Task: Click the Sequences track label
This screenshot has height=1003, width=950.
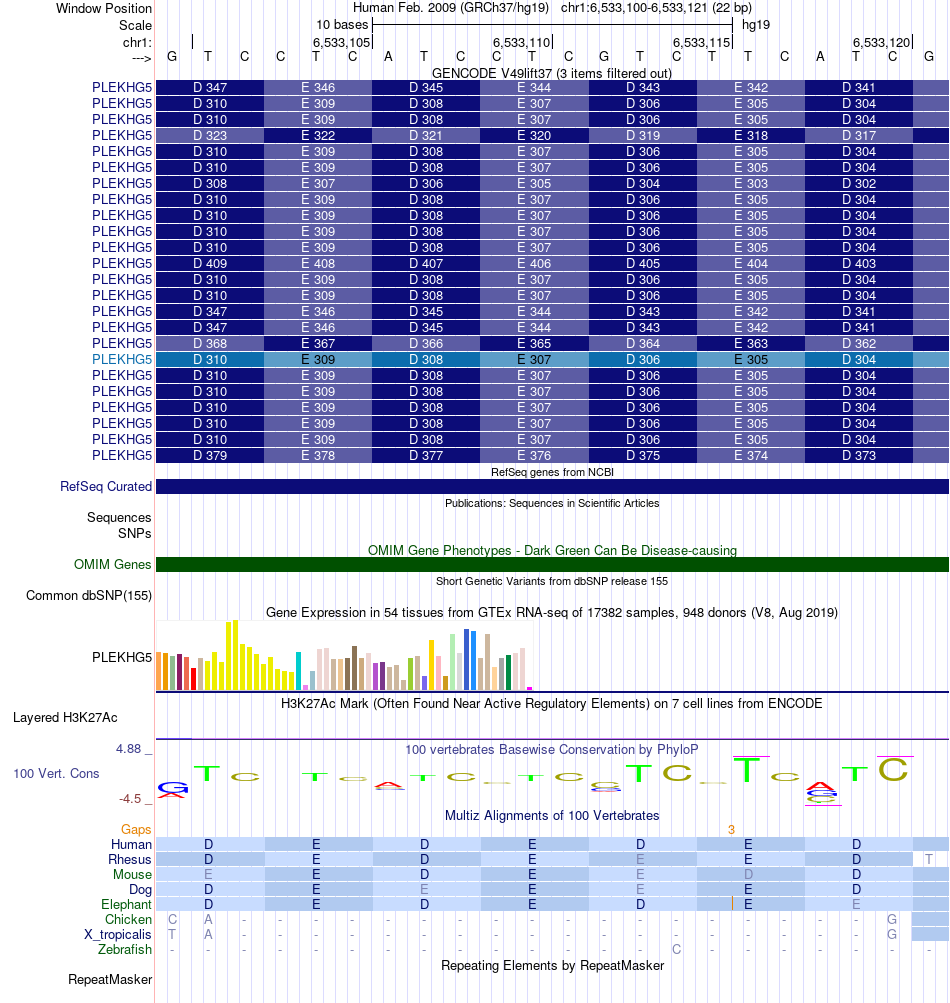Action: click(x=119, y=517)
